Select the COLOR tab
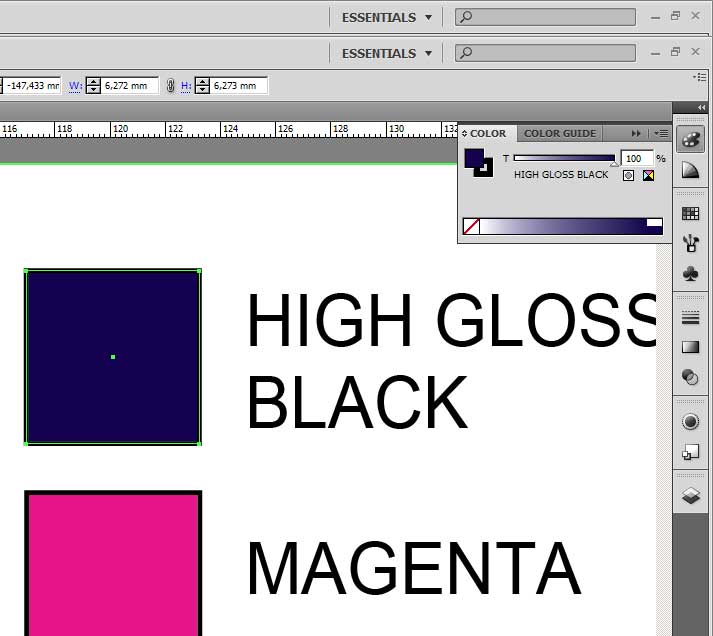 [487, 133]
